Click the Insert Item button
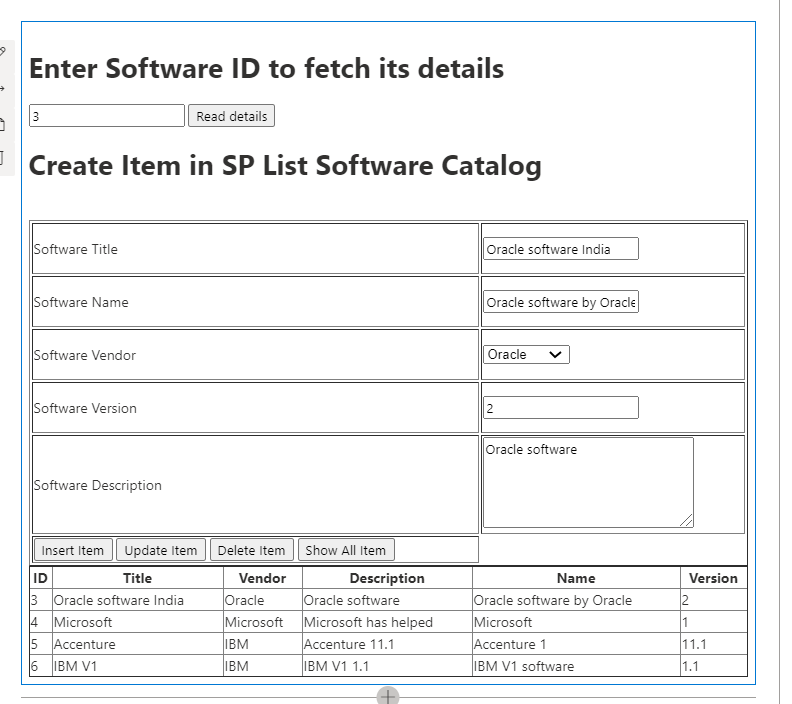Viewport: 792px width, 704px height. (73, 550)
